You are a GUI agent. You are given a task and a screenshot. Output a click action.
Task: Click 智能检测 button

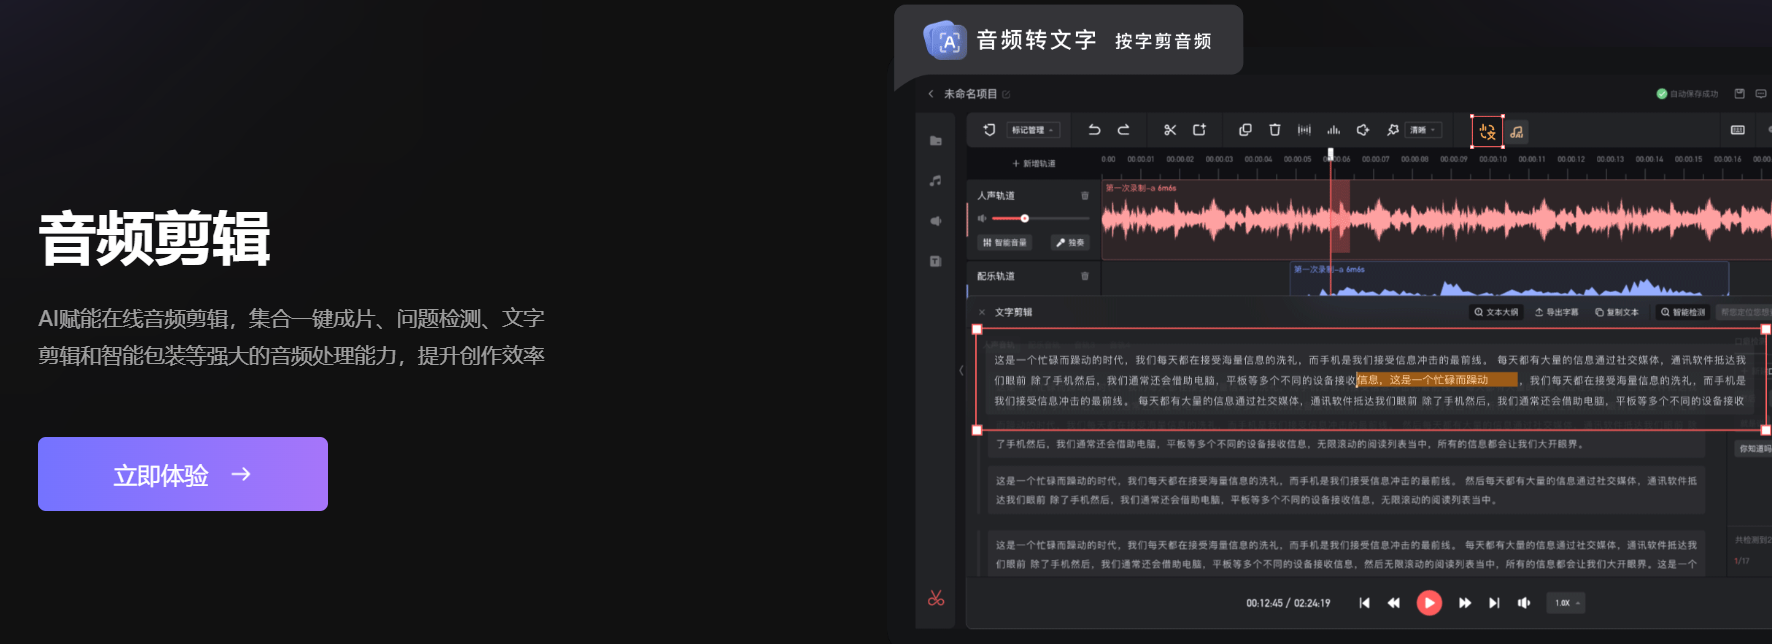(1683, 312)
